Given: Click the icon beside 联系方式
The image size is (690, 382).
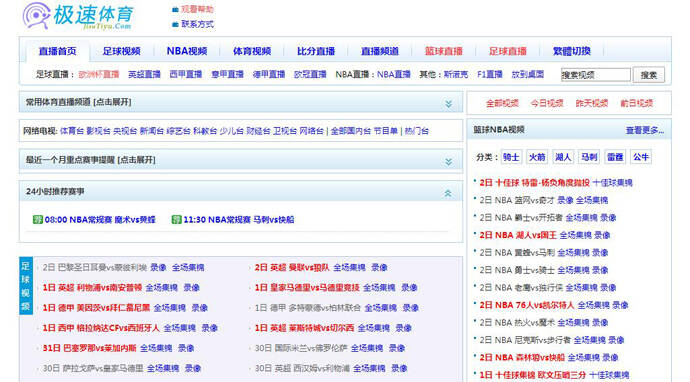Looking at the screenshot, I should 175,24.
